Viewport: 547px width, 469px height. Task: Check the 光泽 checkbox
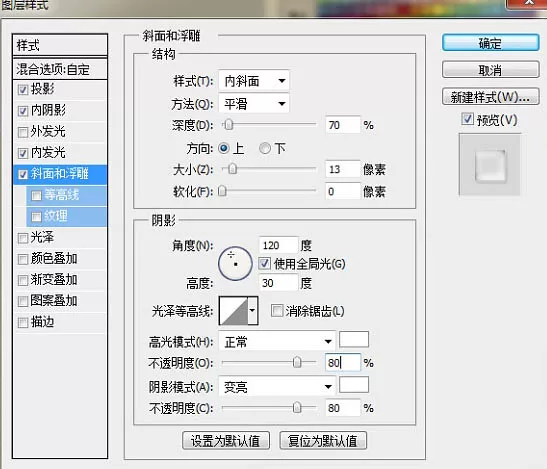23,238
